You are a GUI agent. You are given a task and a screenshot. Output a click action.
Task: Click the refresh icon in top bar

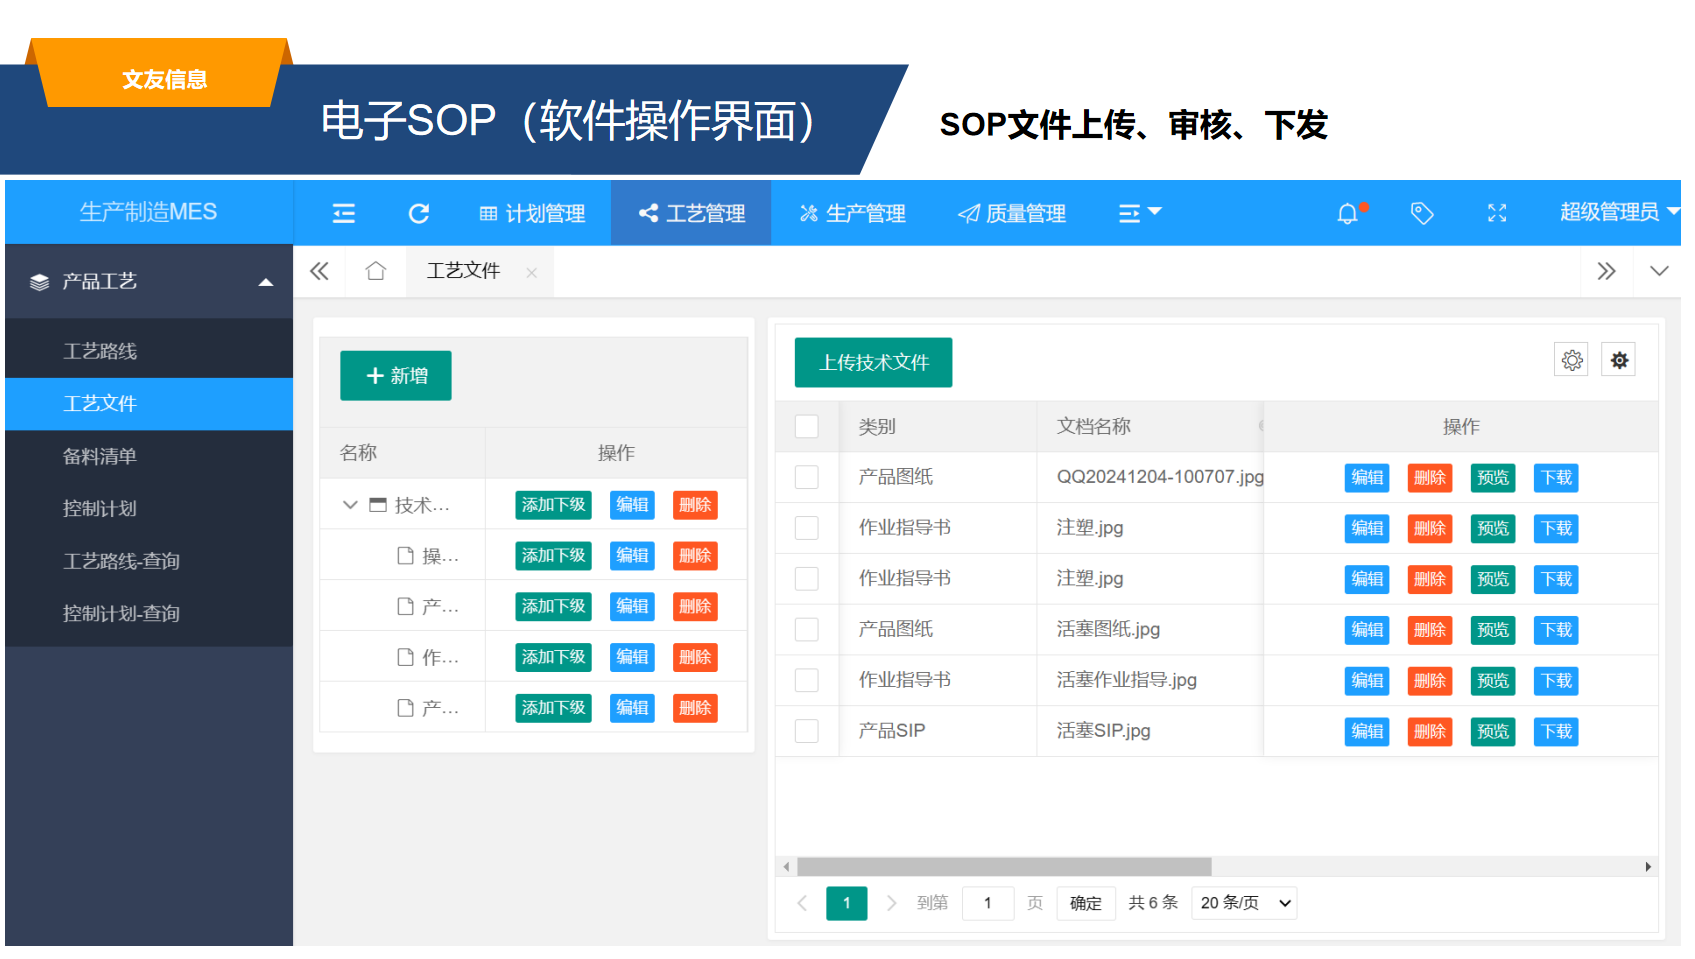point(419,213)
